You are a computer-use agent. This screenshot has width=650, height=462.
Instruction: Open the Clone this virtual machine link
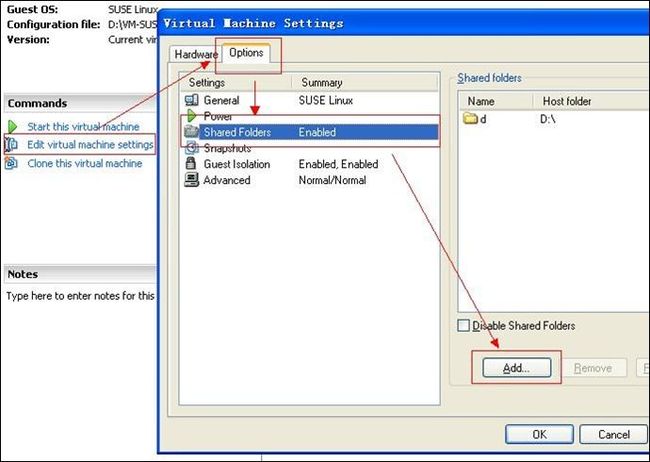click(x=85, y=163)
